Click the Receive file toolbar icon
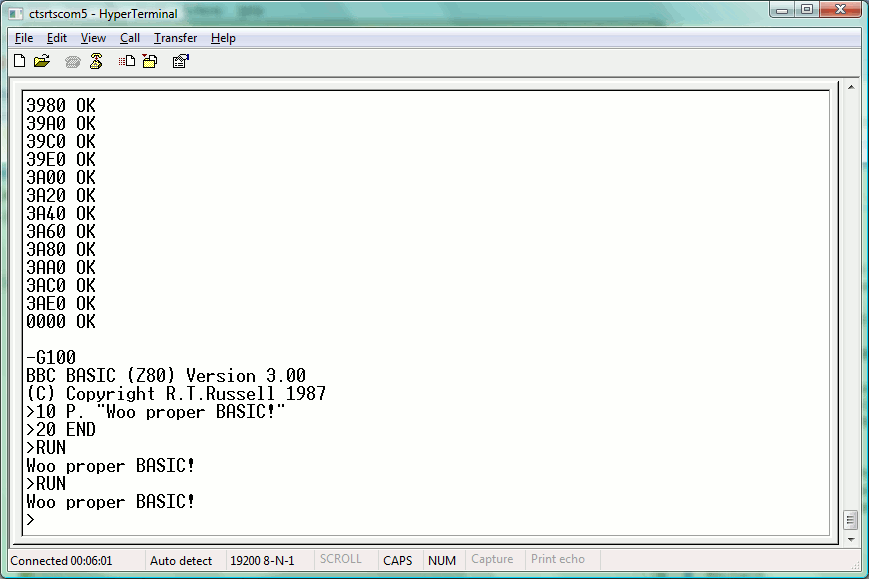This screenshot has width=869, height=579. coord(150,61)
